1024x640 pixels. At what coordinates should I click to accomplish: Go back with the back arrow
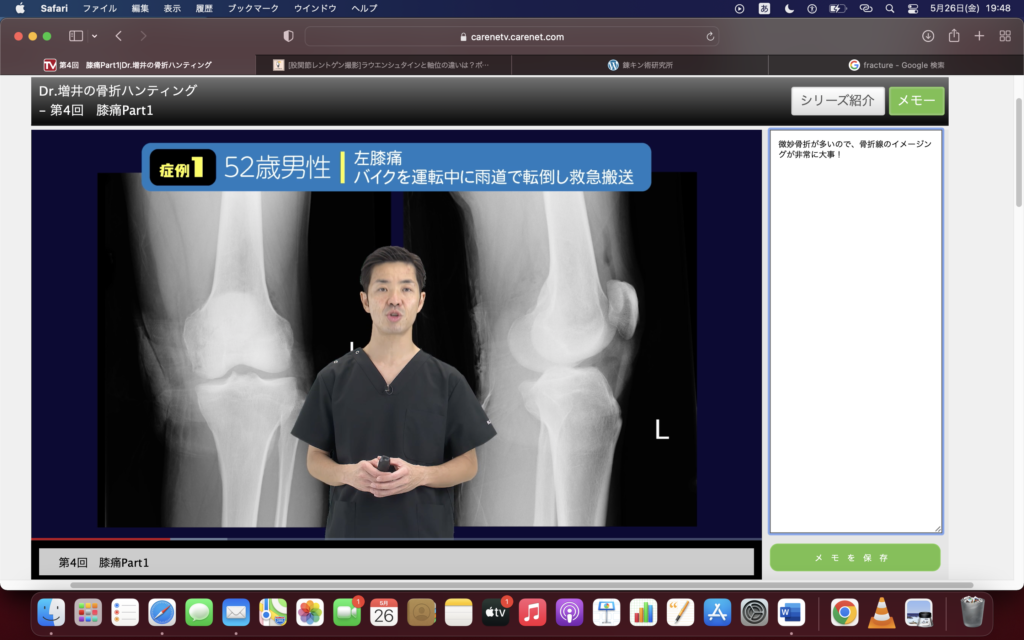119,36
